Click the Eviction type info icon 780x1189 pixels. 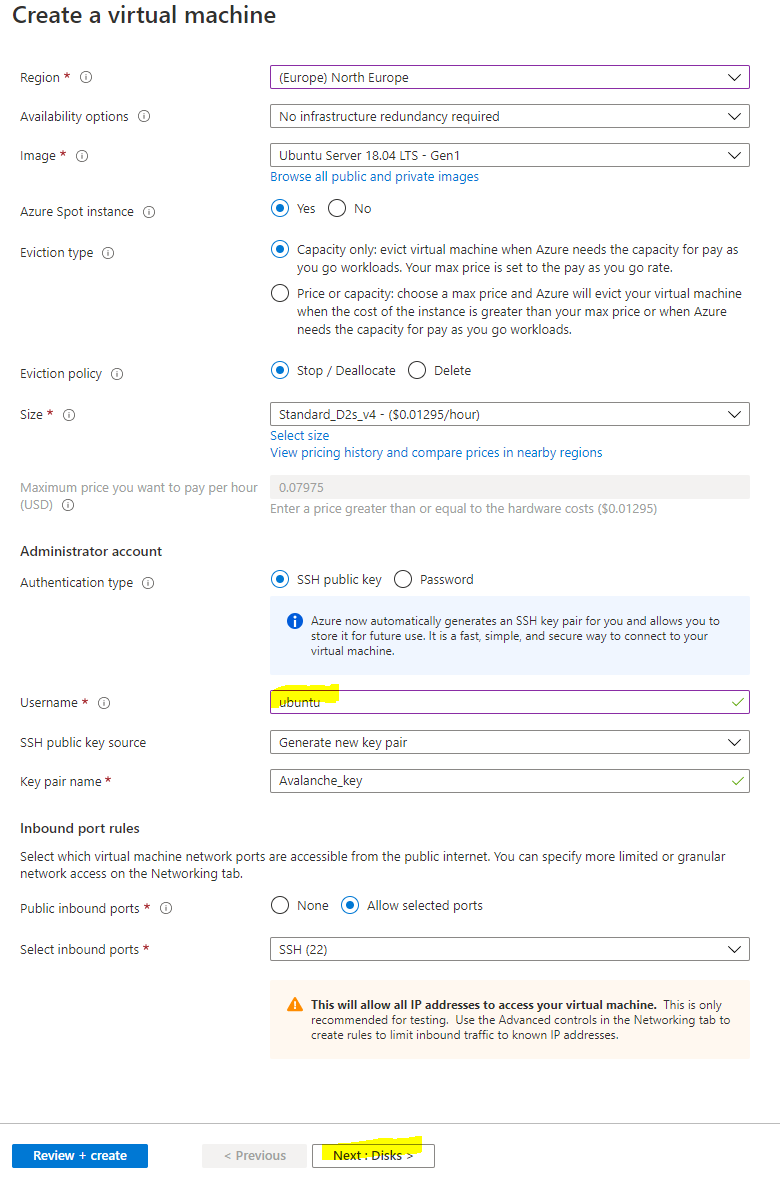[x=108, y=253]
